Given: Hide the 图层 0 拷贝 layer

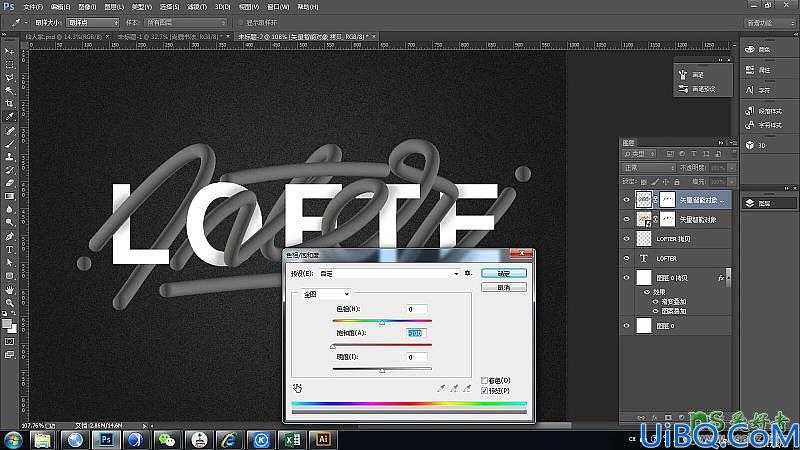Looking at the screenshot, I should 627,278.
